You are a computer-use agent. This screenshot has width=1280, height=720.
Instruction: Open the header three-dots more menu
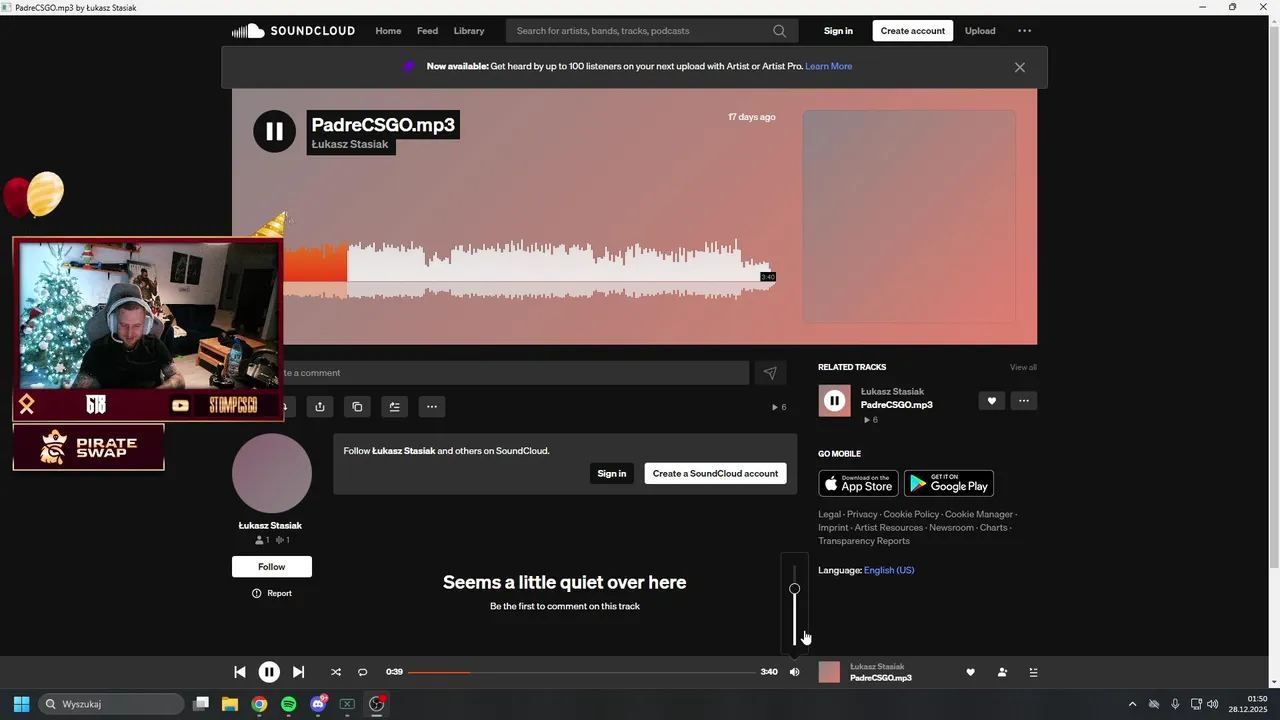[1024, 31]
